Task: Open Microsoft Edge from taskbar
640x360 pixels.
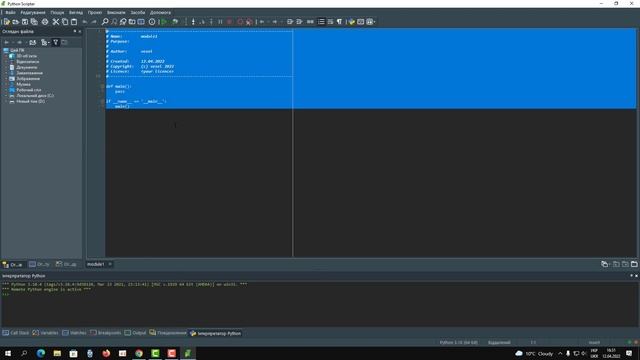Action: click(x=41, y=353)
